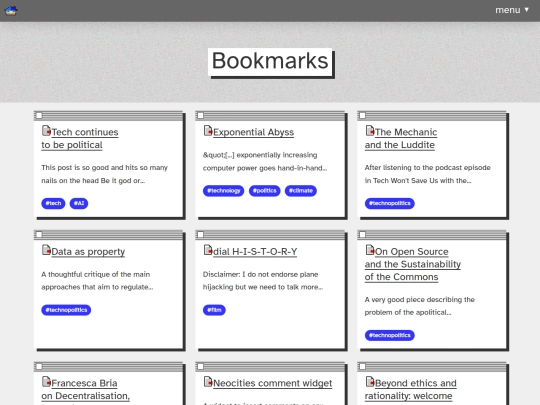The height and width of the screenshot is (405, 540).
Task: Open Beyond ethics and rationality link
Action: coord(411,390)
